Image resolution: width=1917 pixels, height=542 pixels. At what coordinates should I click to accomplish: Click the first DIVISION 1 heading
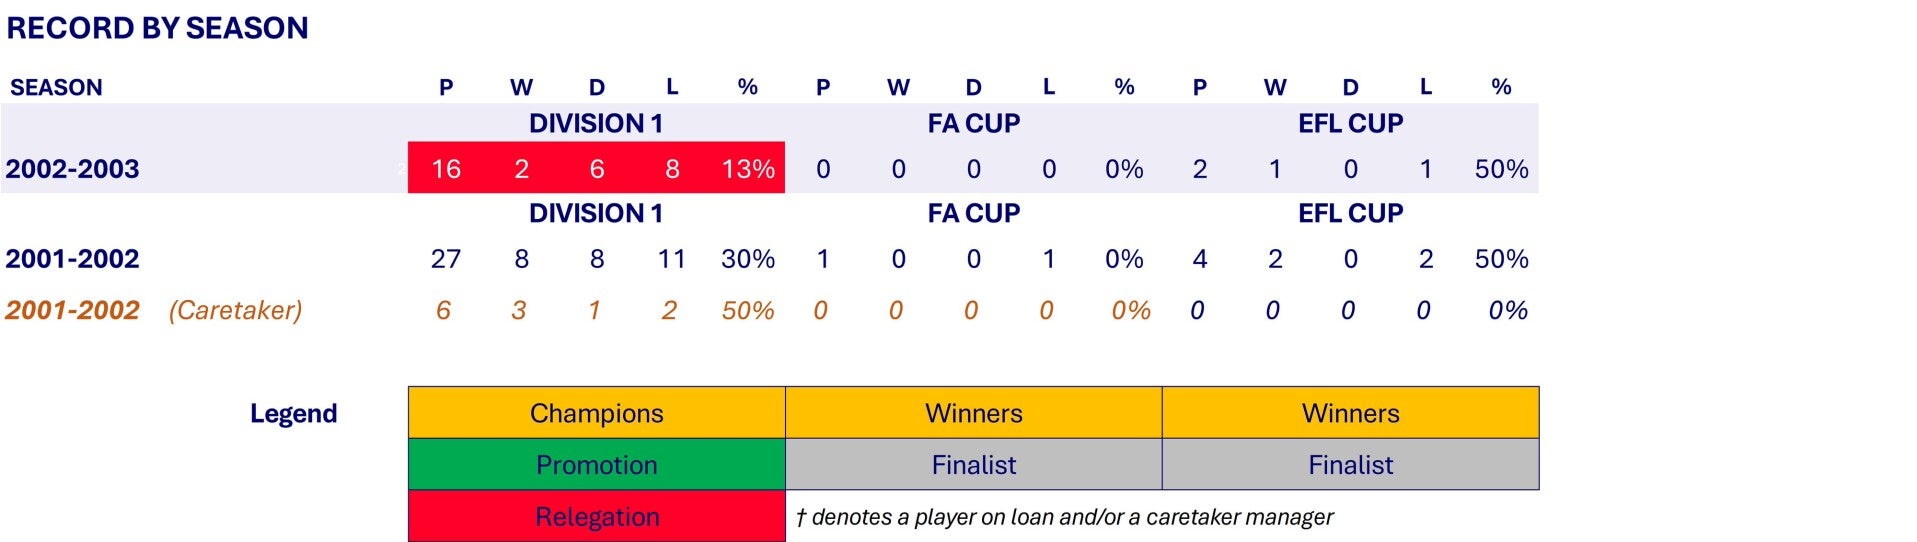pos(596,124)
